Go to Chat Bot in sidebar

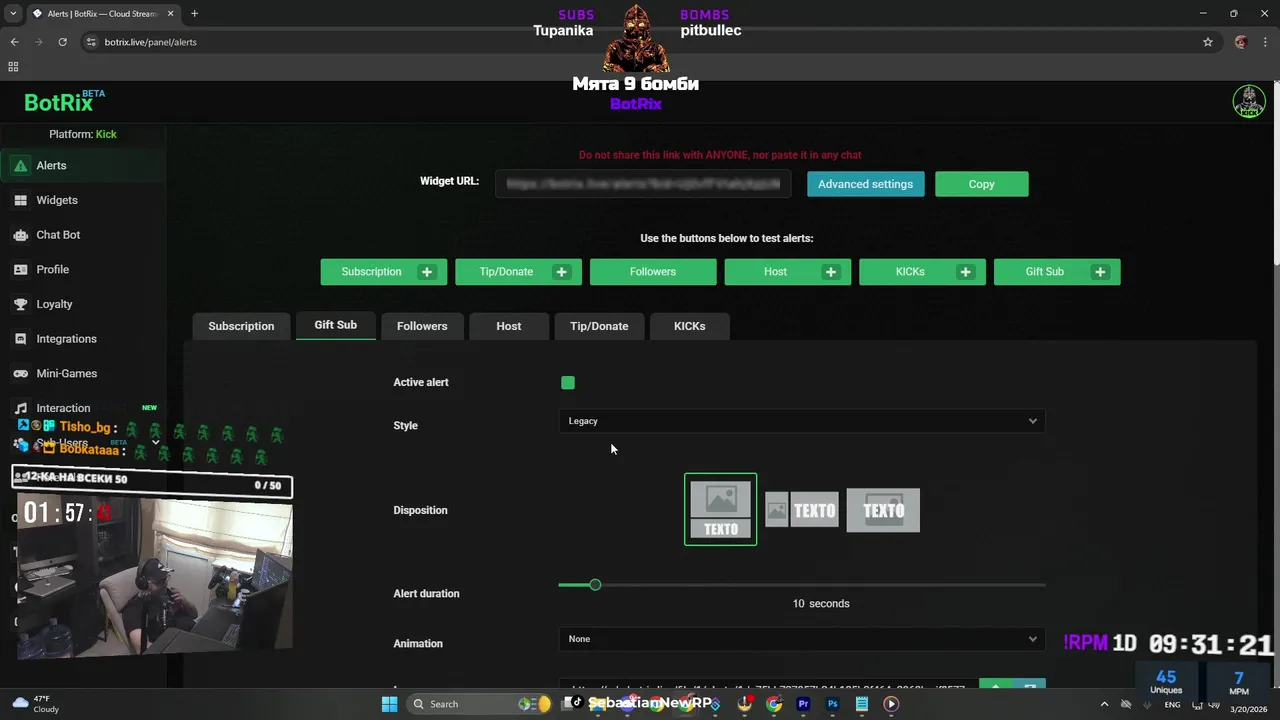(83, 235)
